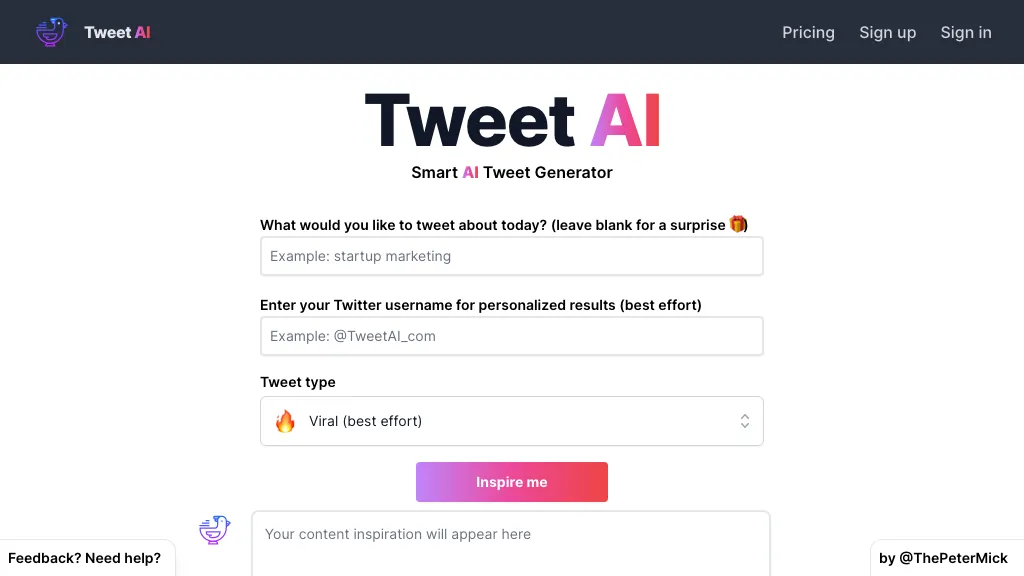Follow the "by @ThePeterMick" link
This screenshot has height=576, width=1024.
coord(943,558)
